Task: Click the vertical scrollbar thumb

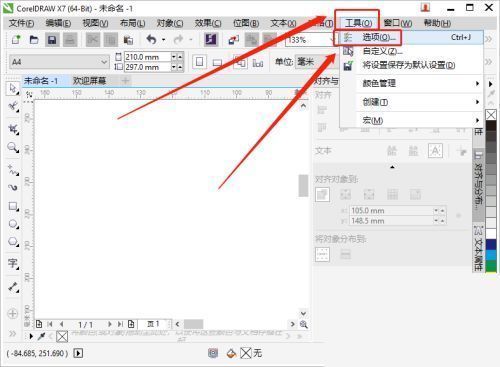Action: [x=303, y=185]
